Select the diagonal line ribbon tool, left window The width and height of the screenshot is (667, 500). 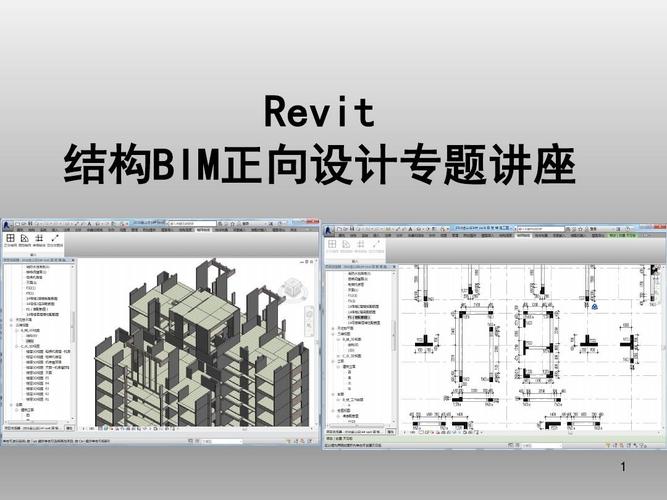tap(55, 238)
